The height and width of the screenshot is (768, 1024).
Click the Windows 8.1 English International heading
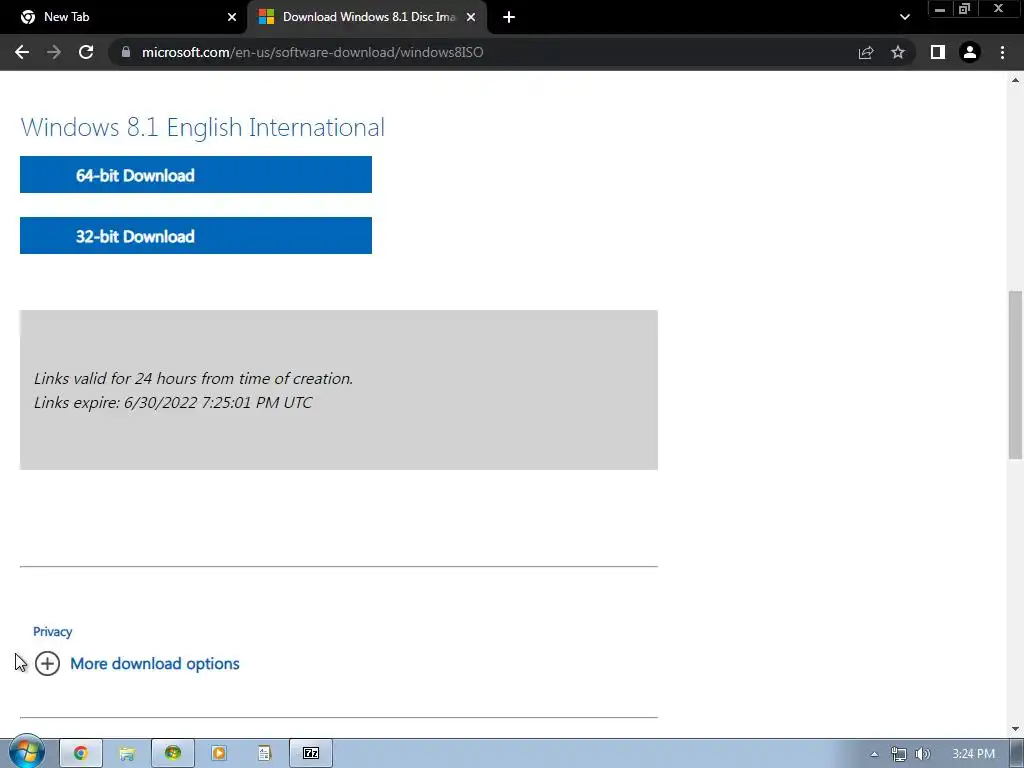[202, 127]
